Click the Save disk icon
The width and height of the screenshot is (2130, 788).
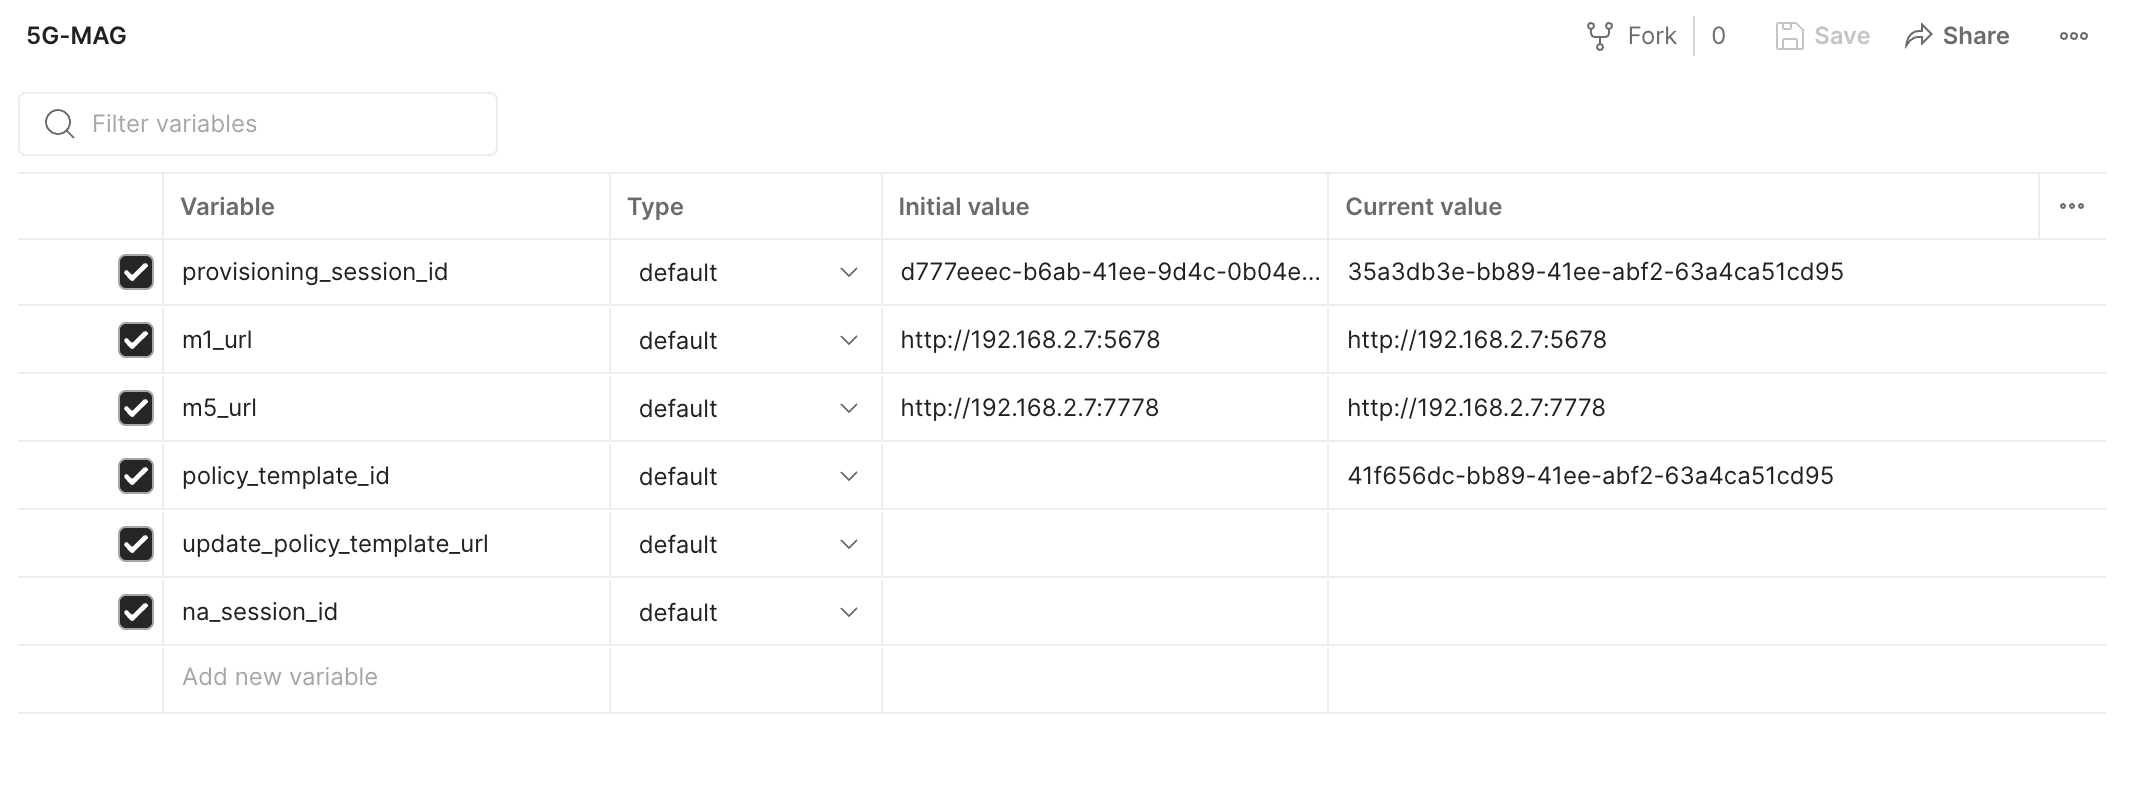(x=1789, y=36)
